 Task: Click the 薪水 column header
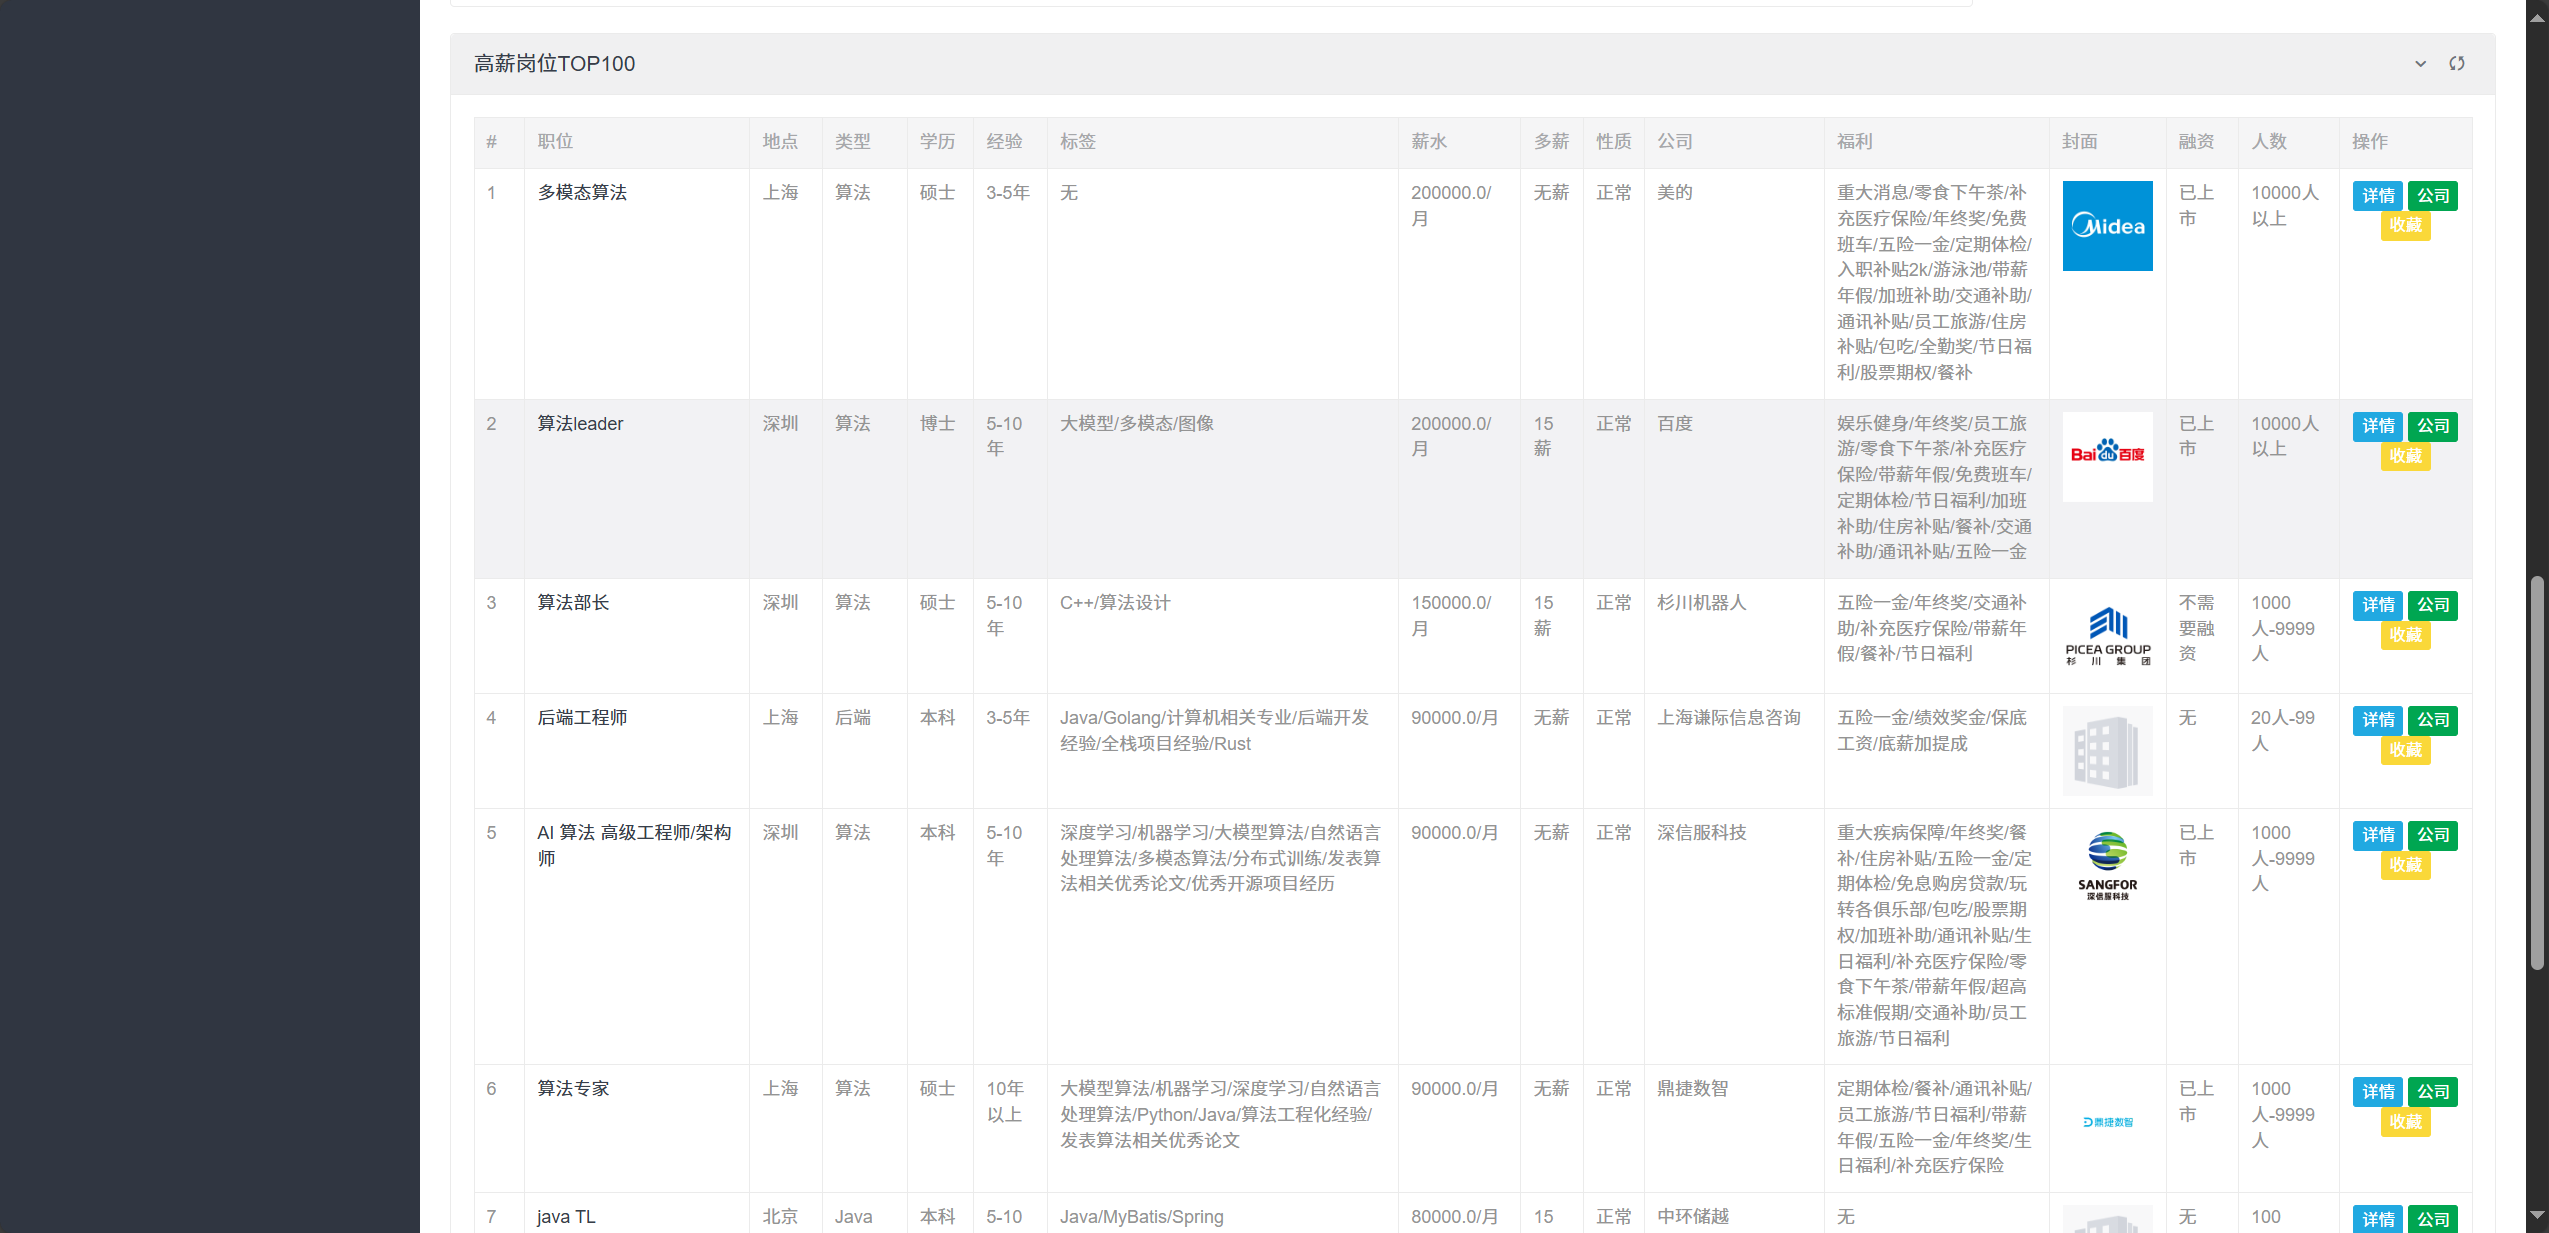click(1429, 142)
